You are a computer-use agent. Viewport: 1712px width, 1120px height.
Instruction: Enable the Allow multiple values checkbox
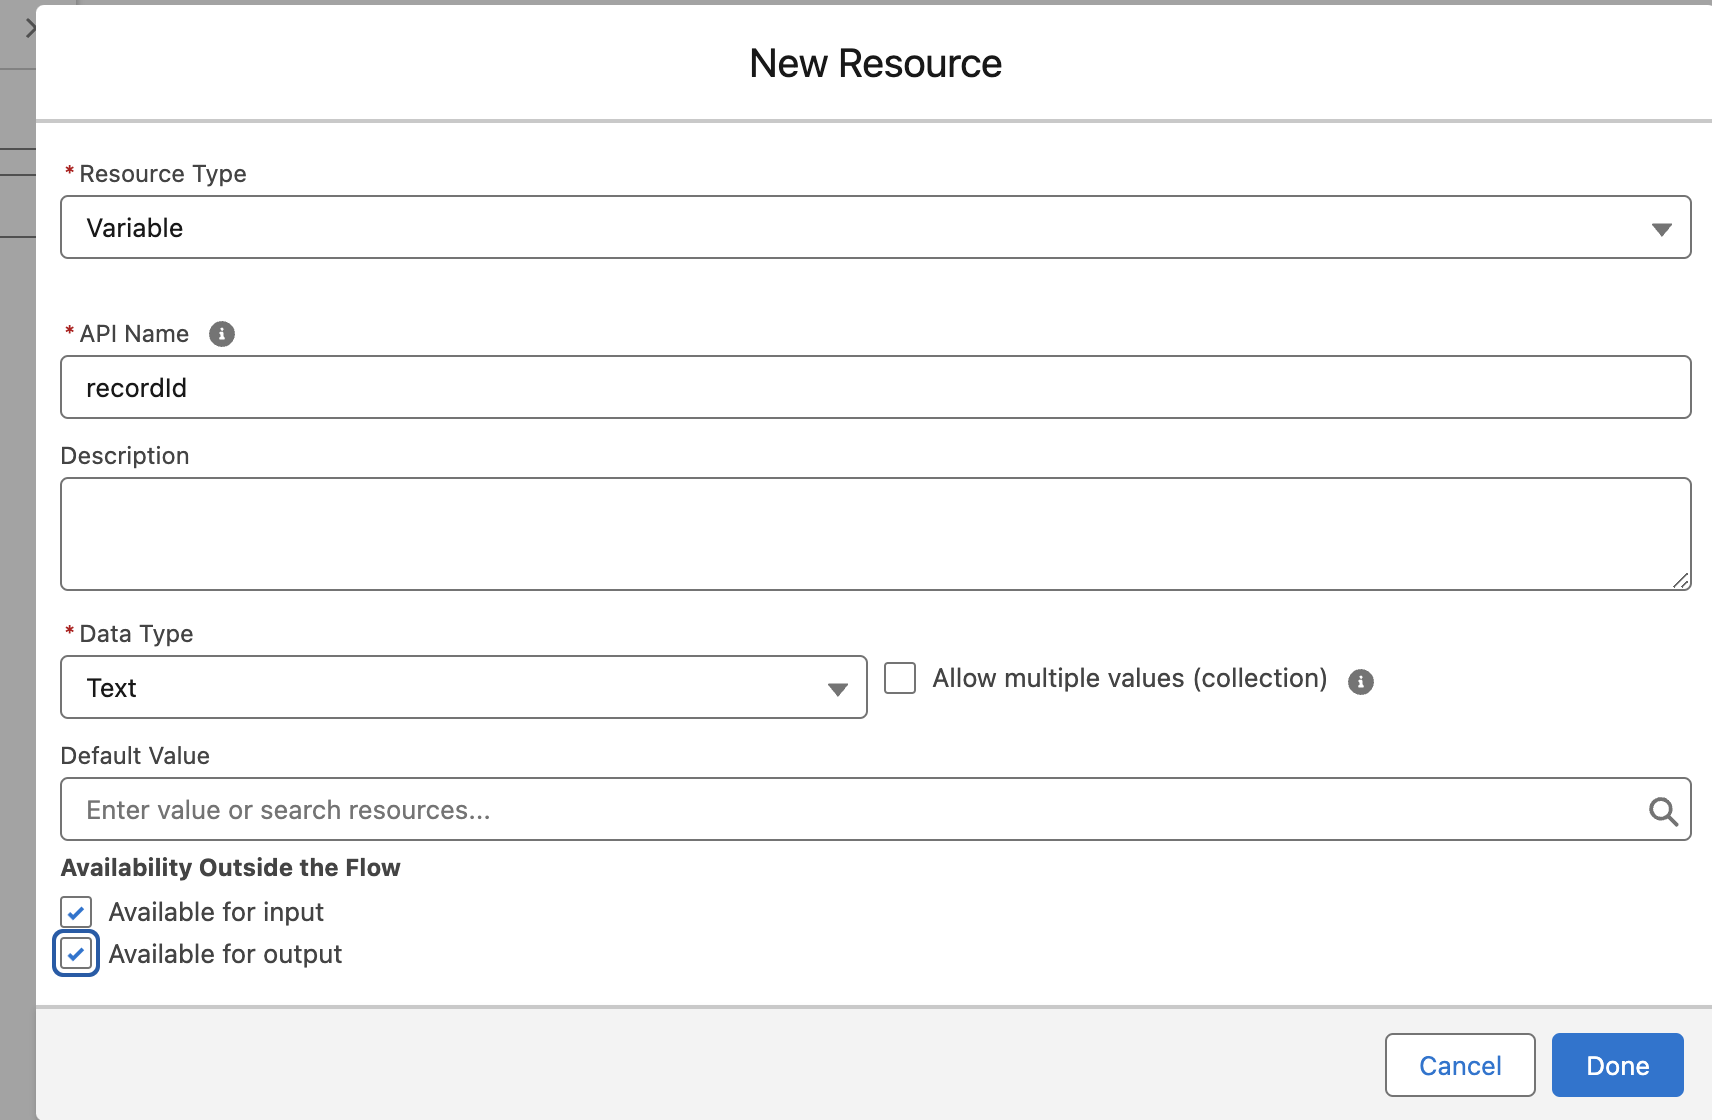899,678
